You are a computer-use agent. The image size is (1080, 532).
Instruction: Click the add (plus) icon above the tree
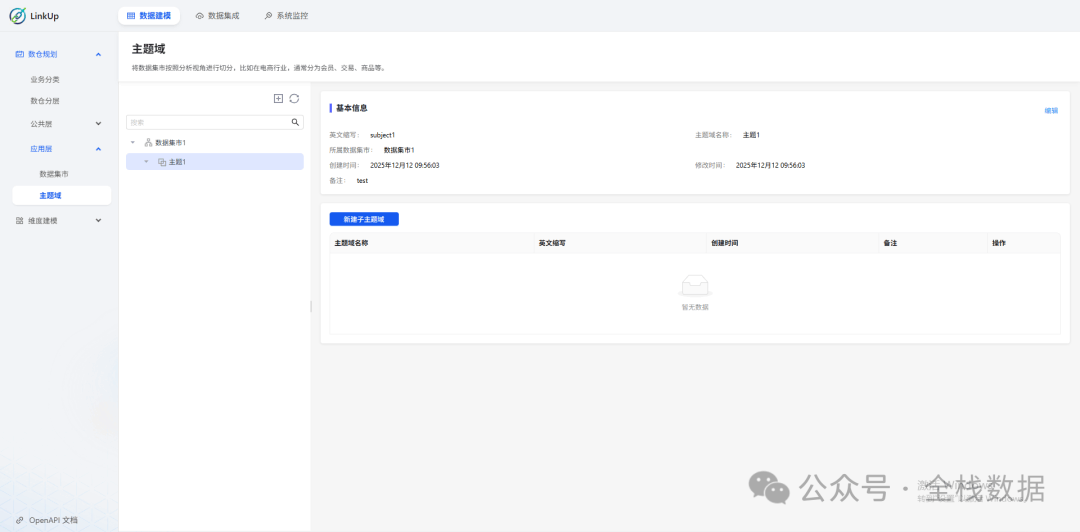[278, 98]
